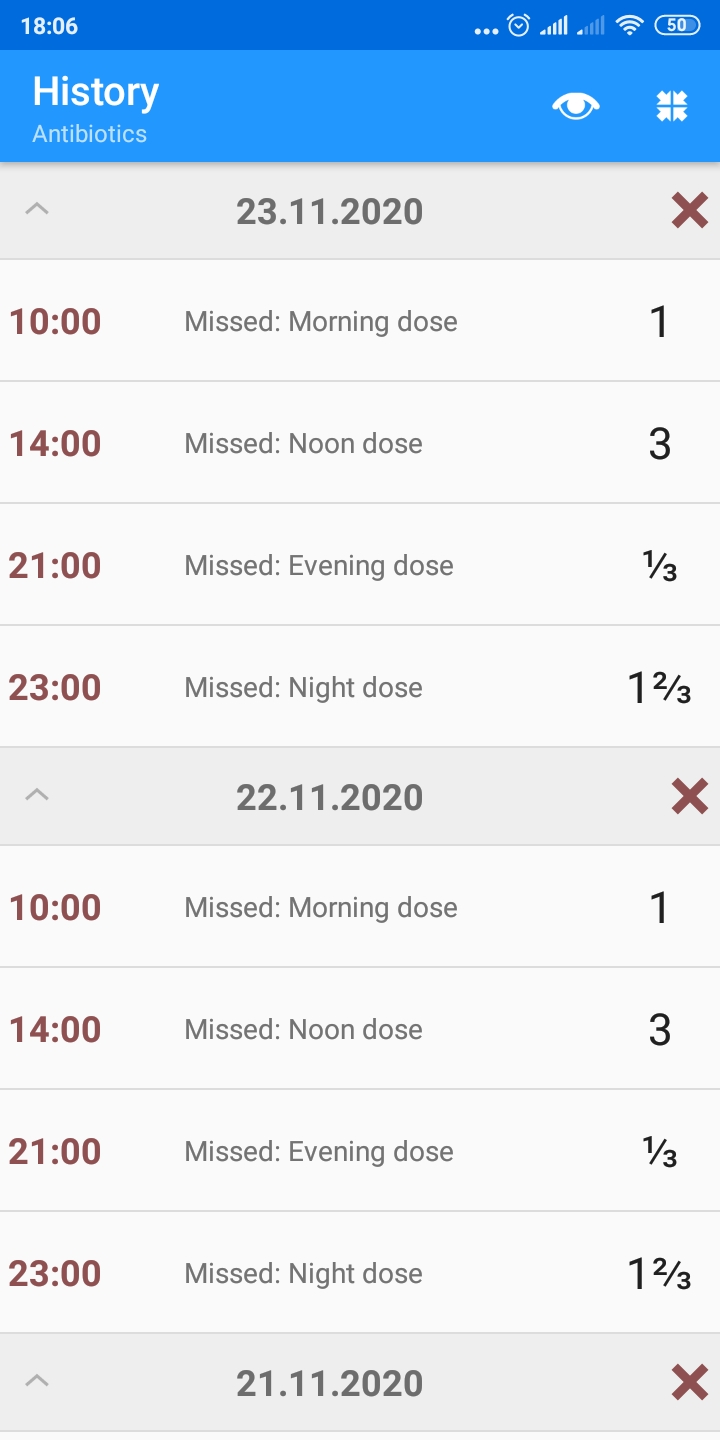Tap 22.11.2020 Night dose at 23:00
Viewport: 720px width, 1440px height.
click(x=360, y=1273)
